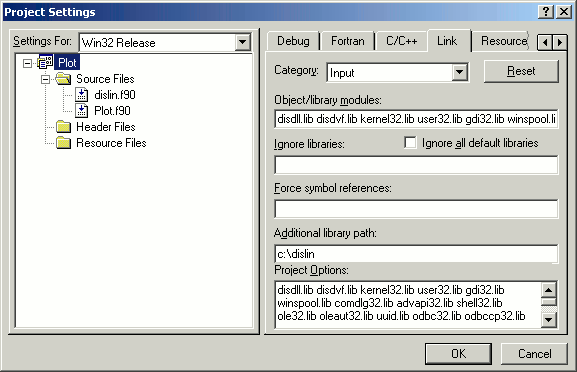Enable Ignore all default libraries checkbox
577x372 pixels.
pyautogui.click(x=410, y=142)
